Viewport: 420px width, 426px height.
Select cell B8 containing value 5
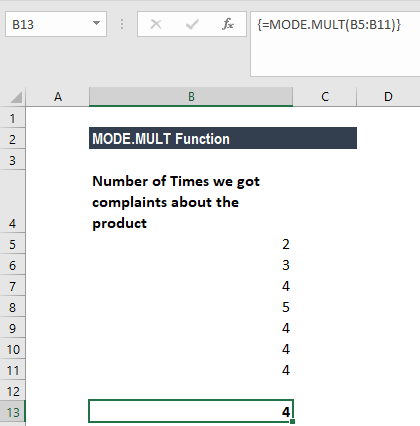click(x=191, y=307)
